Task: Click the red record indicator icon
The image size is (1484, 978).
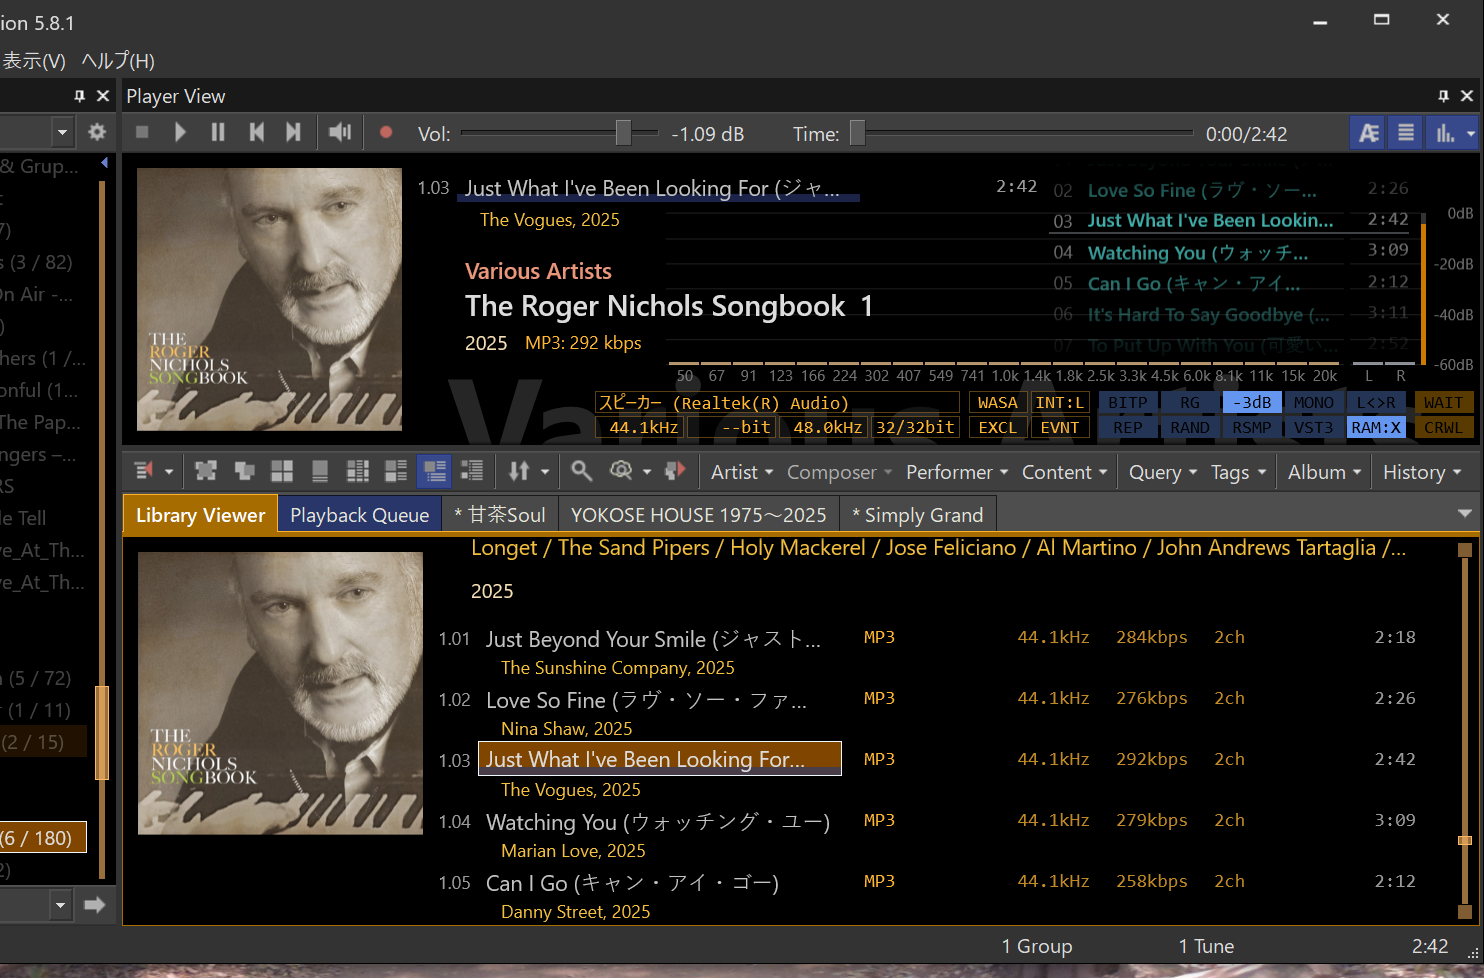Action: pyautogui.click(x=386, y=132)
